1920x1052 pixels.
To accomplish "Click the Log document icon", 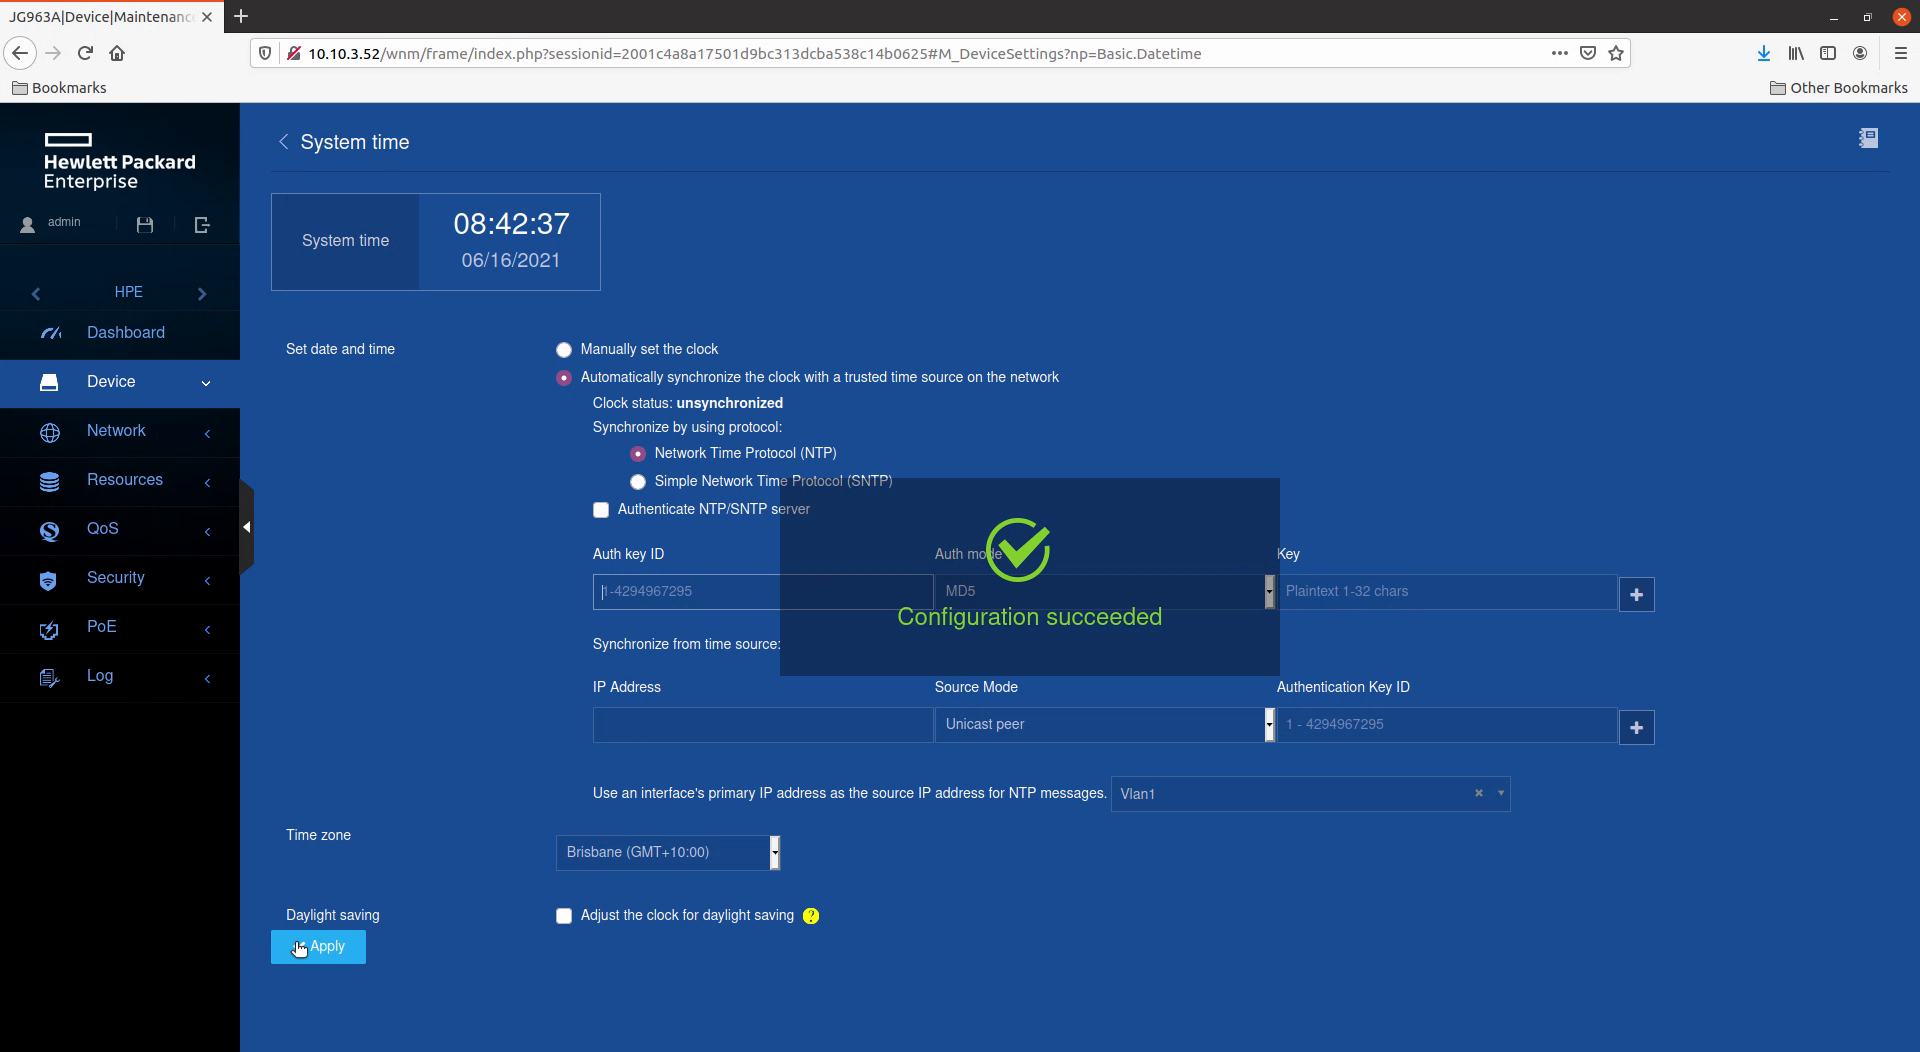I will (x=48, y=678).
